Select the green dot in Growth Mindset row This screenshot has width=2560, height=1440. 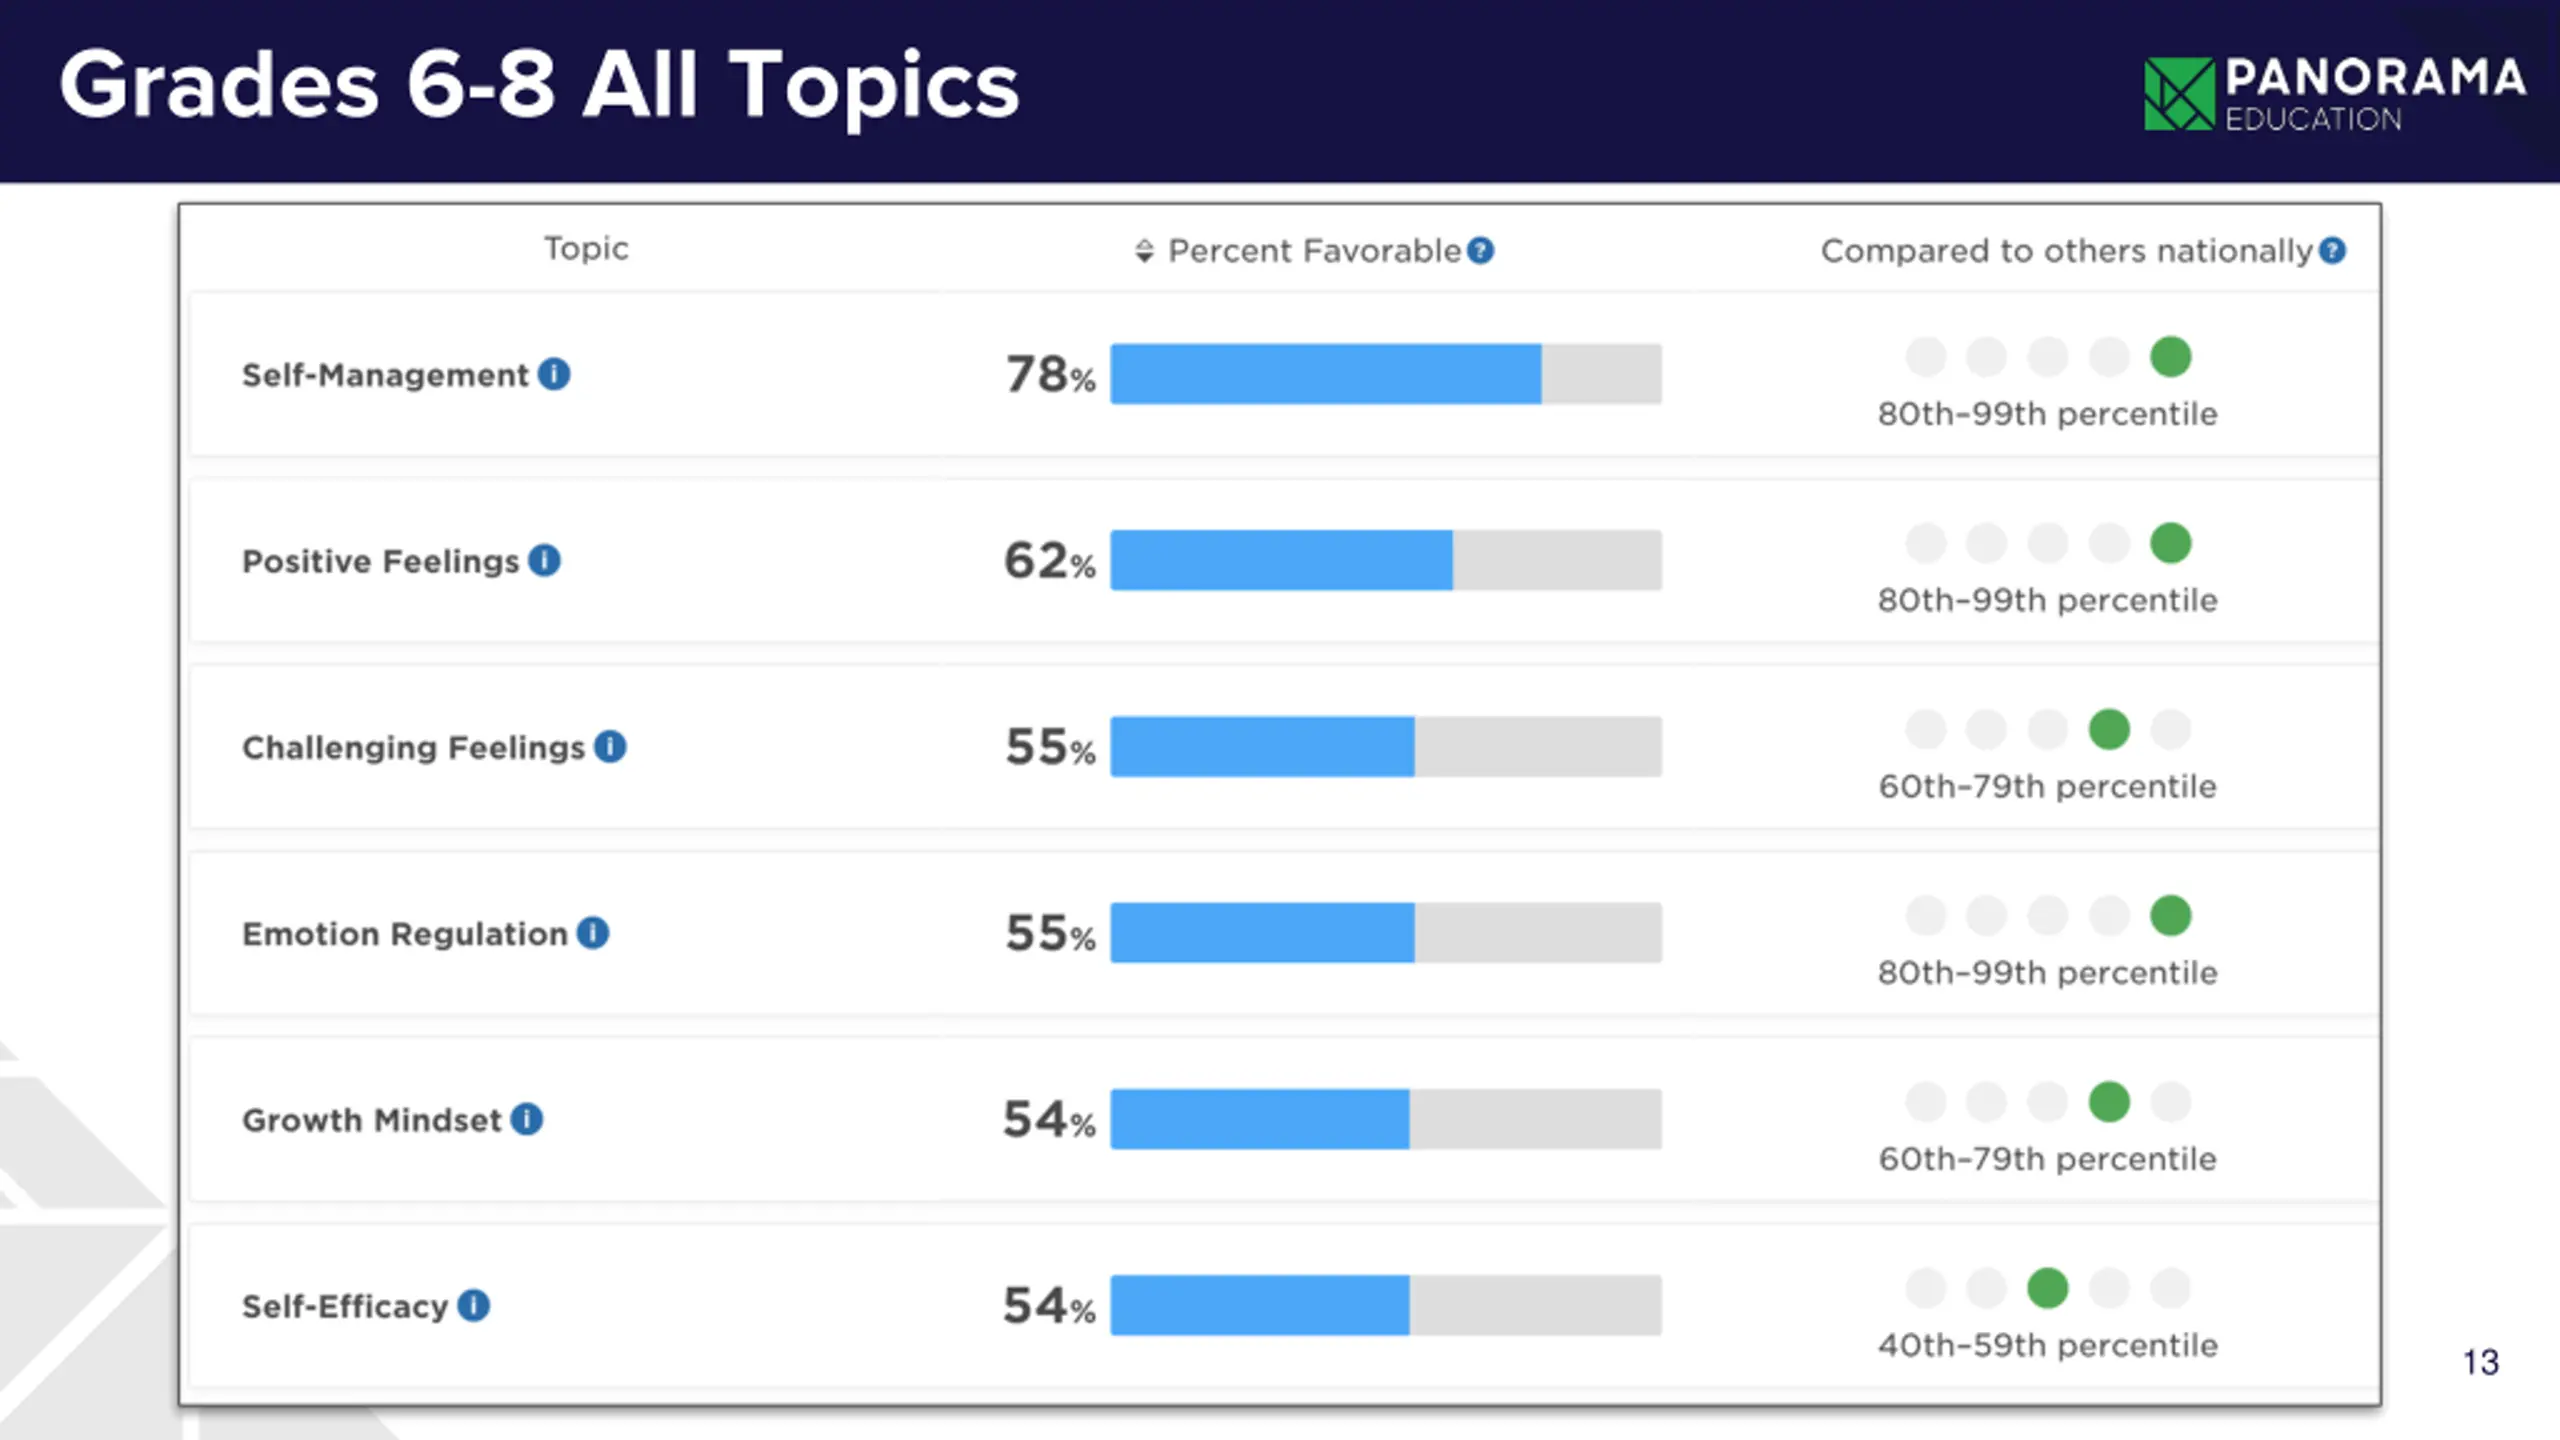(x=2109, y=1102)
